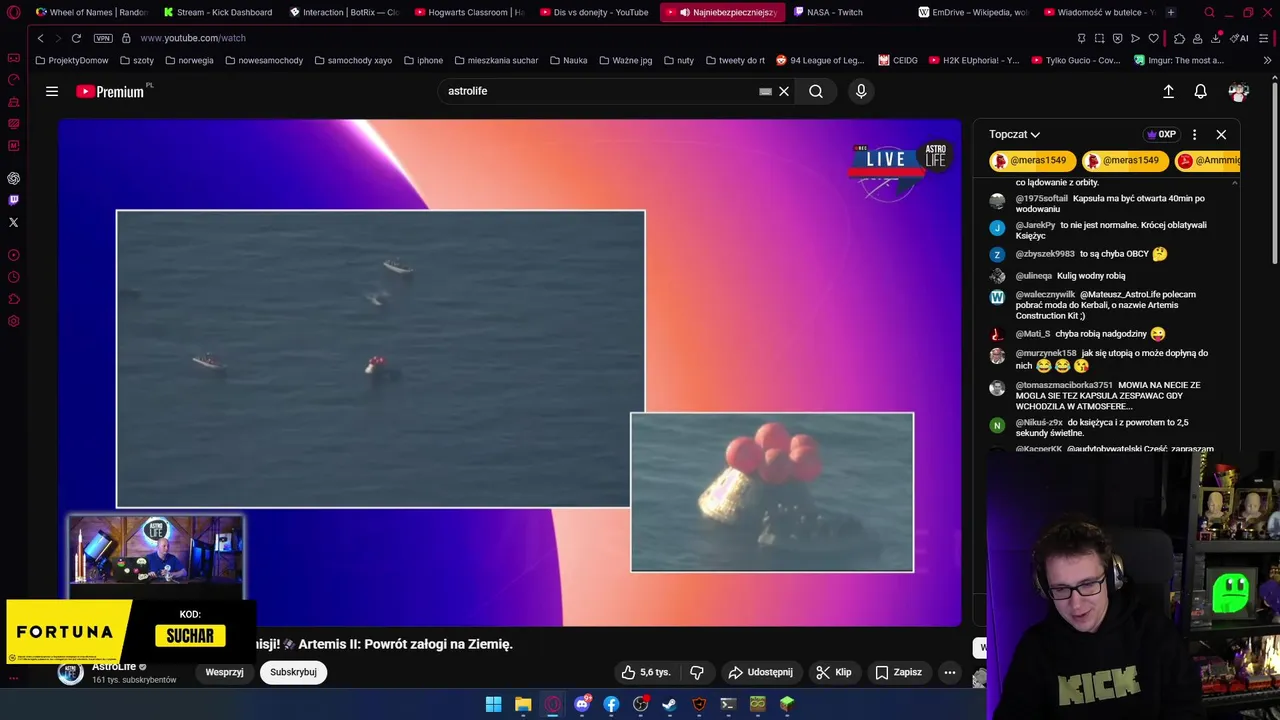Reload the page in browser toolbar
Image resolution: width=1280 pixels, height=720 pixels.
pyautogui.click(x=76, y=38)
